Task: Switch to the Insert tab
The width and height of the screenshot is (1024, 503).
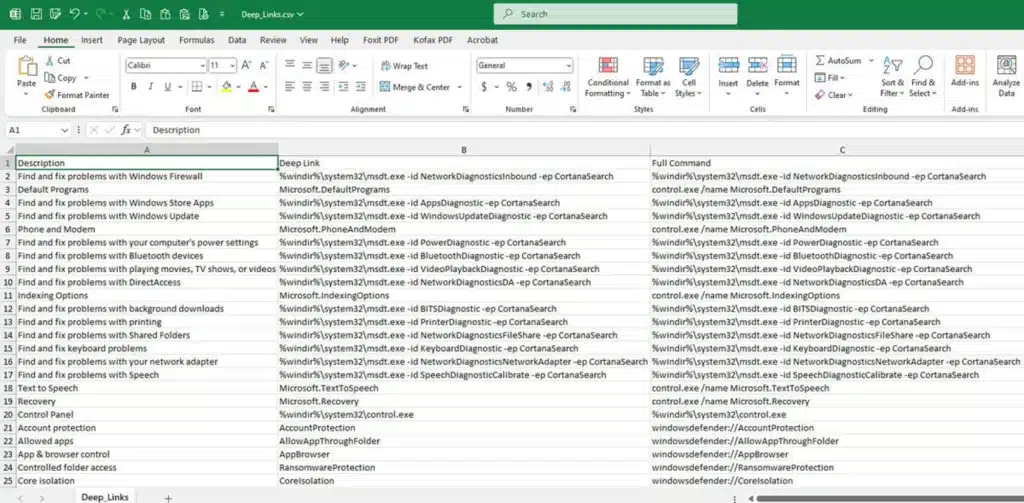Action: (x=92, y=40)
